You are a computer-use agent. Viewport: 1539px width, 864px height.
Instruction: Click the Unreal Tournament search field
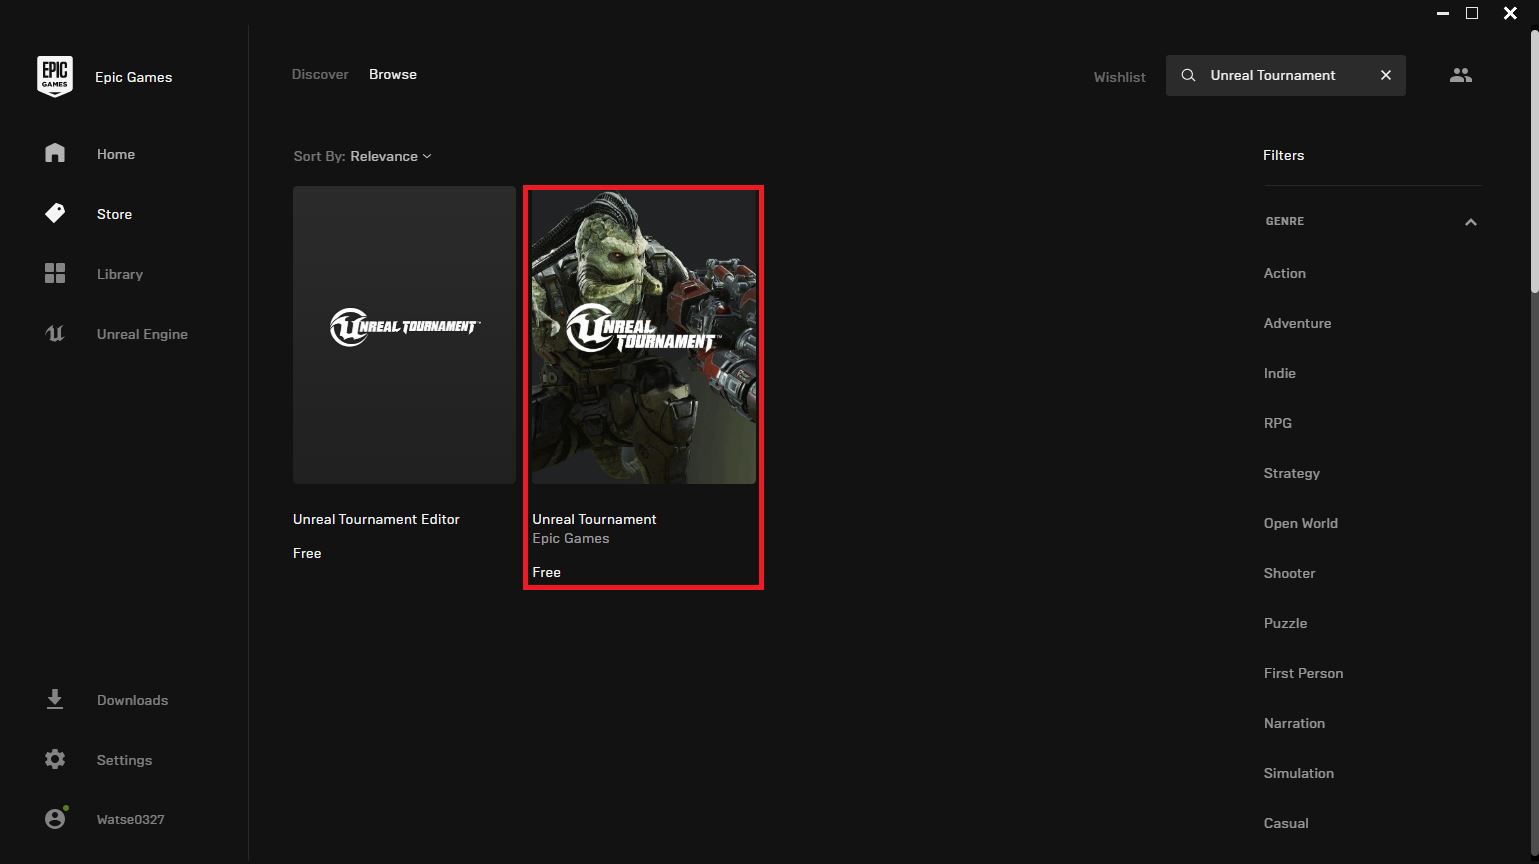(x=1272, y=75)
